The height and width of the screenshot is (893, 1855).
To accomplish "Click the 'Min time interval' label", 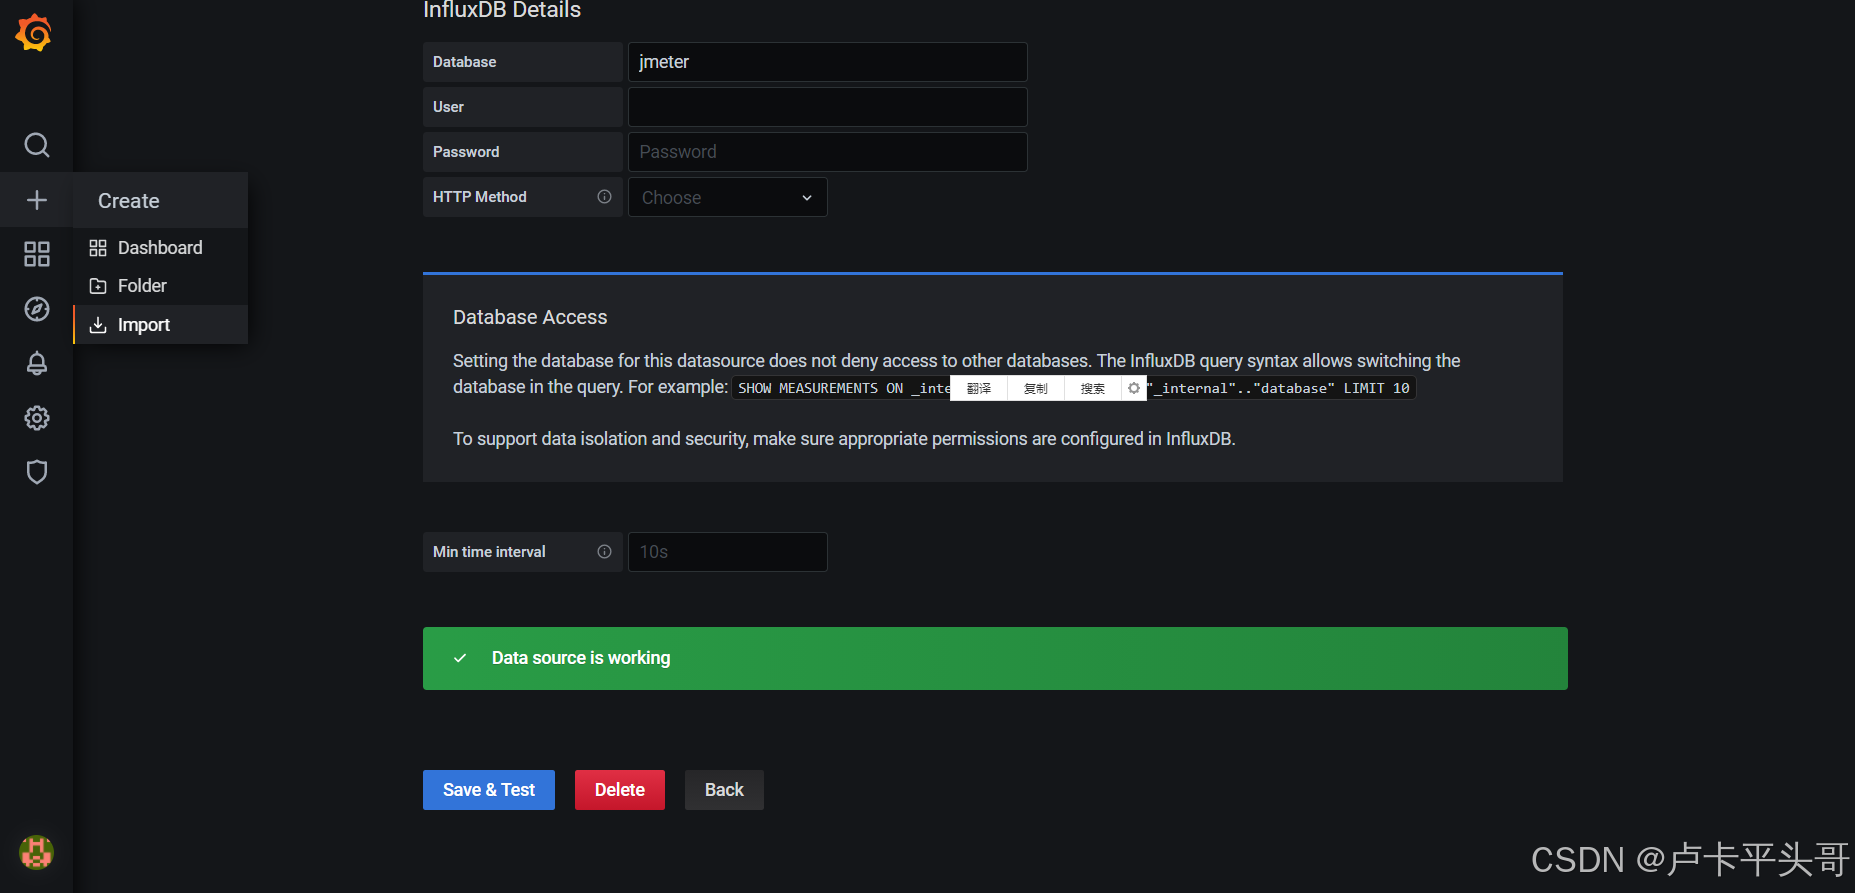I will click(489, 552).
